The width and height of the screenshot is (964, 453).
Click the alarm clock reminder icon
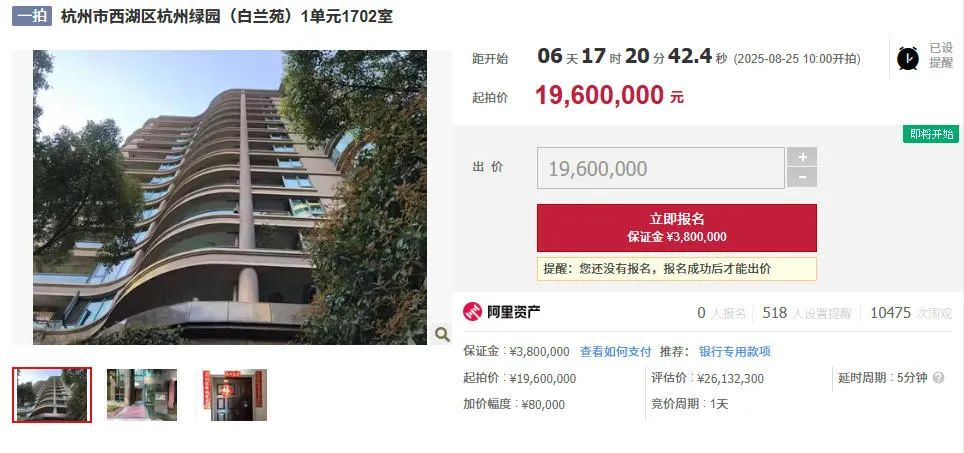(x=908, y=58)
